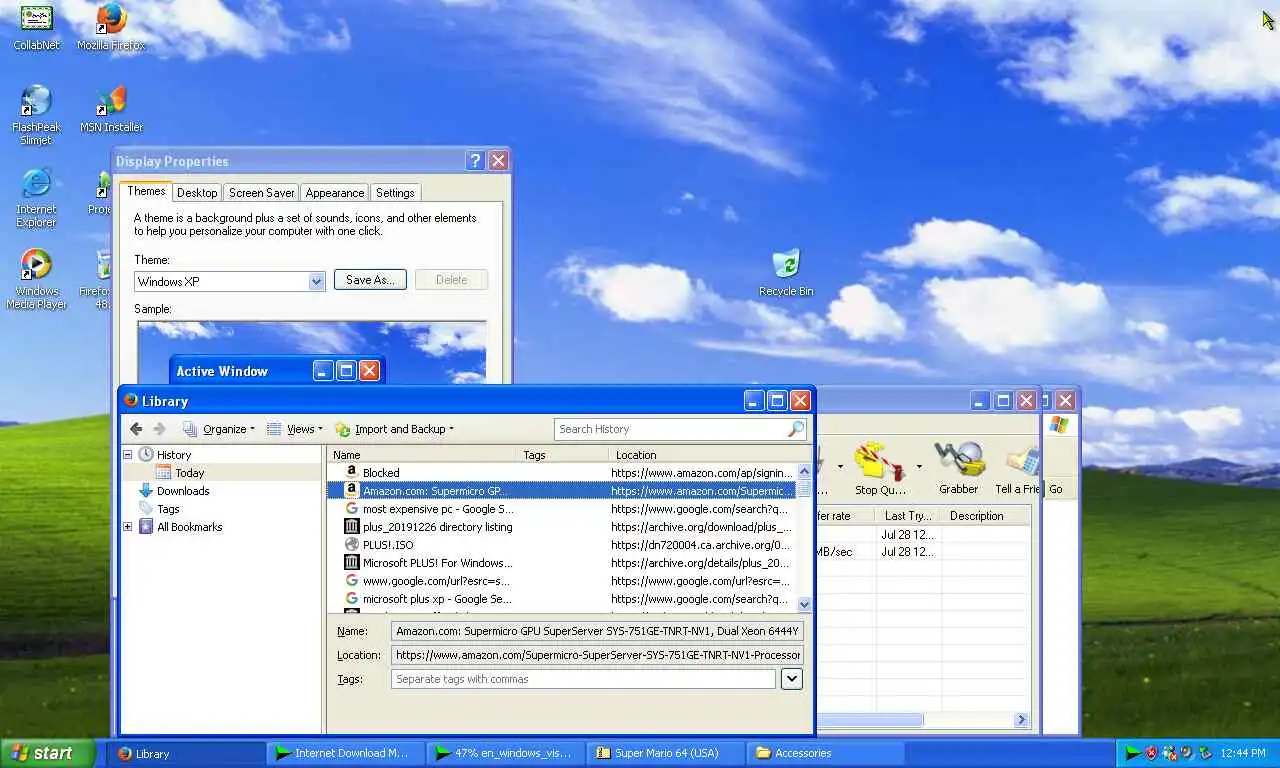
Task: Open the 47% en_windows_vis taskbar button
Action: pos(506,753)
